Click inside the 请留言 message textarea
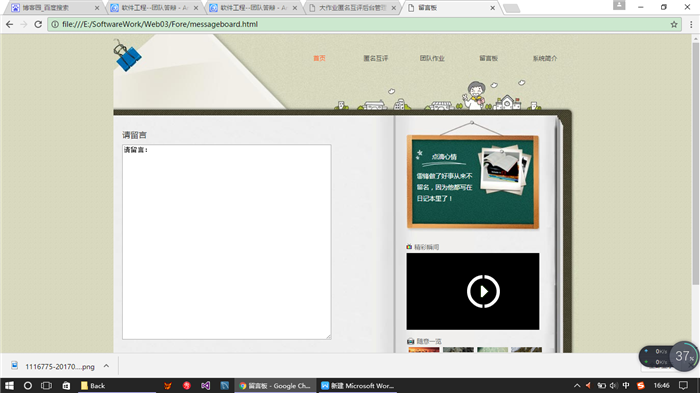The height and width of the screenshot is (393, 700). pos(227,242)
